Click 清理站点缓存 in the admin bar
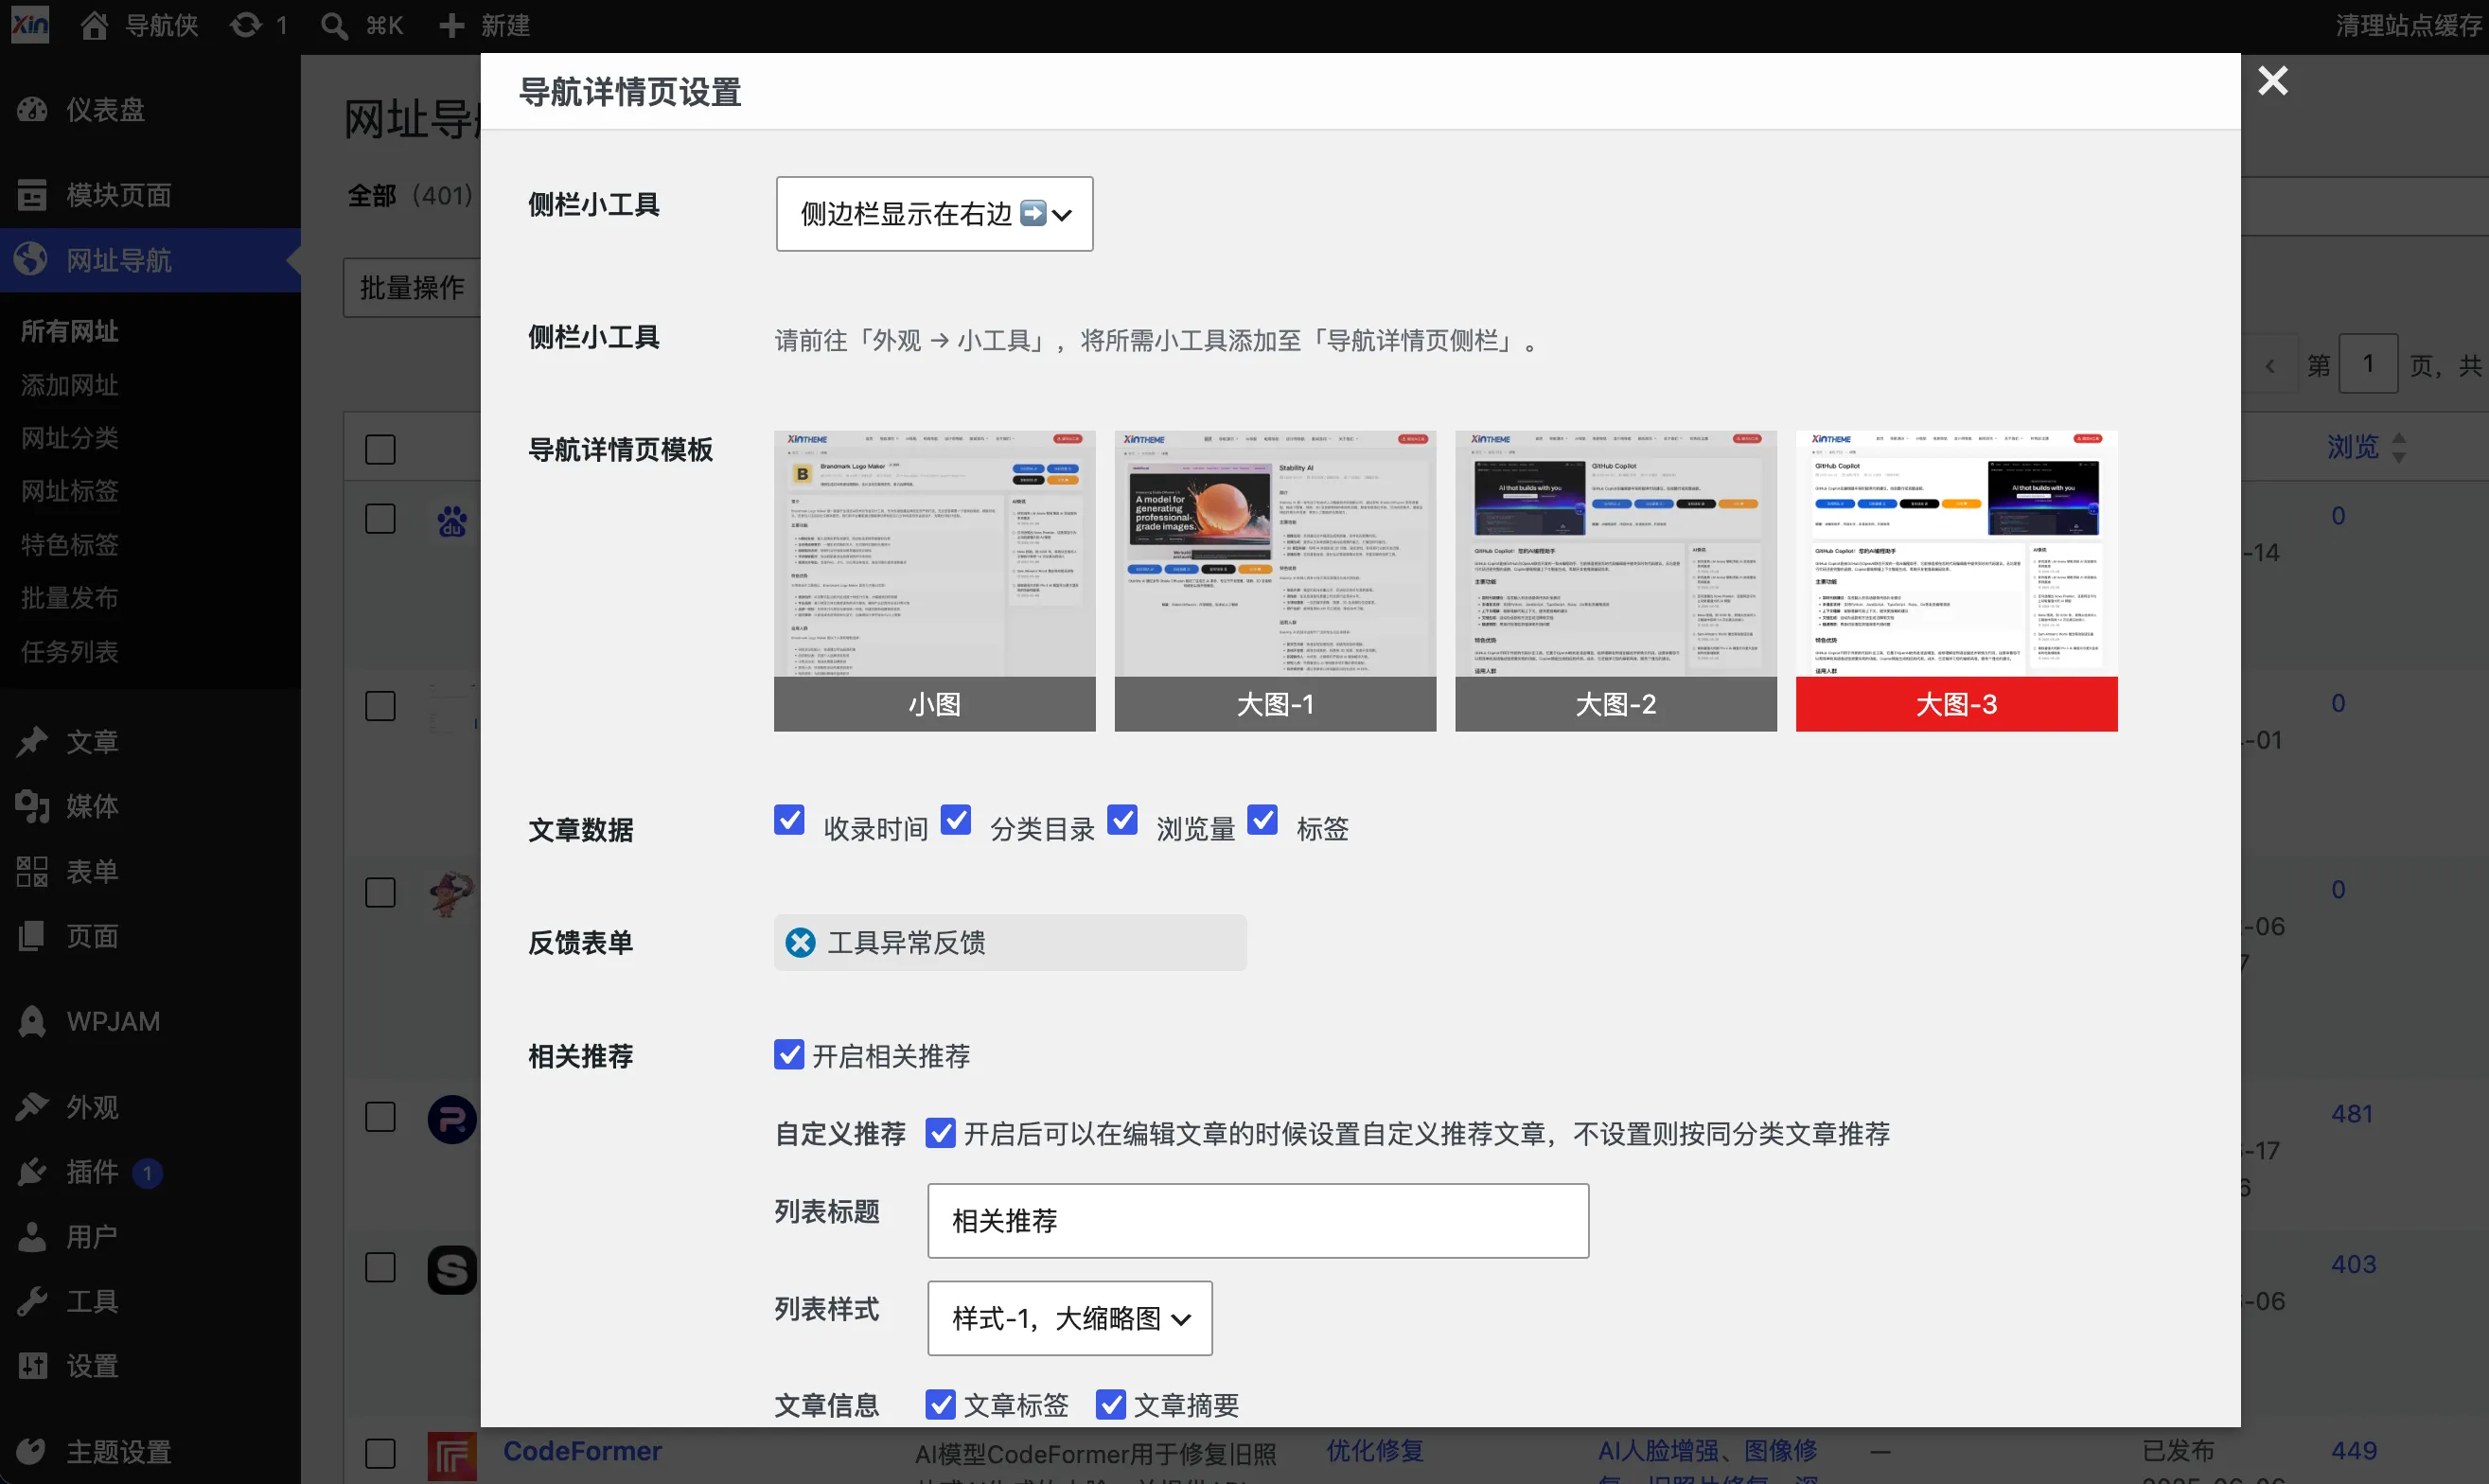Screen dimensions: 2489x1484 2408,26
